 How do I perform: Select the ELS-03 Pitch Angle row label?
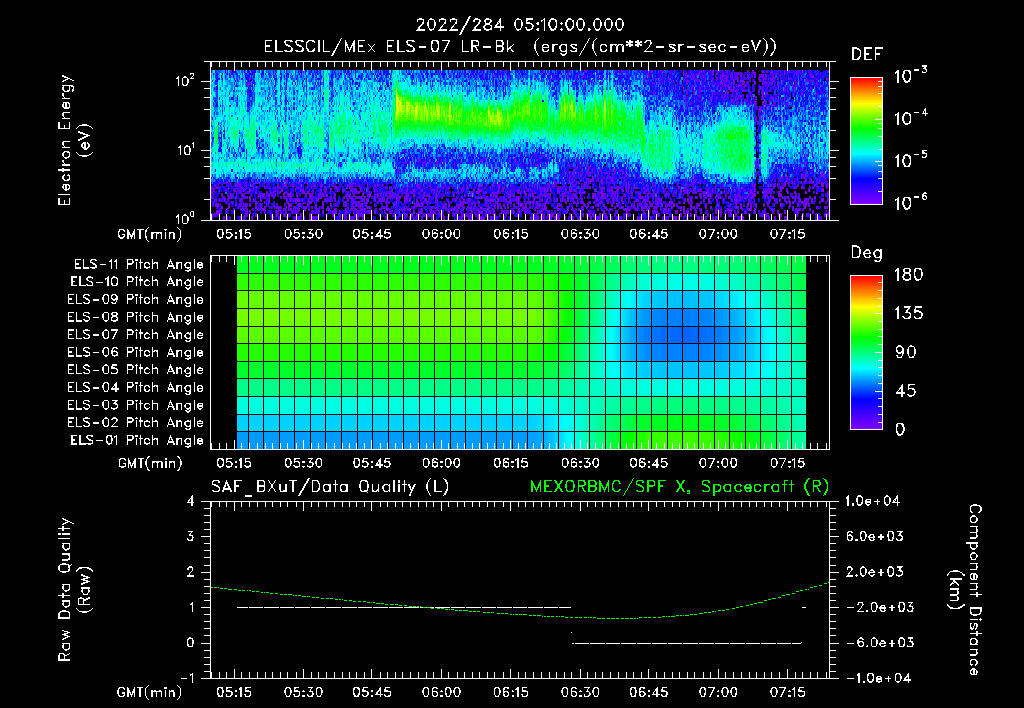coord(136,406)
